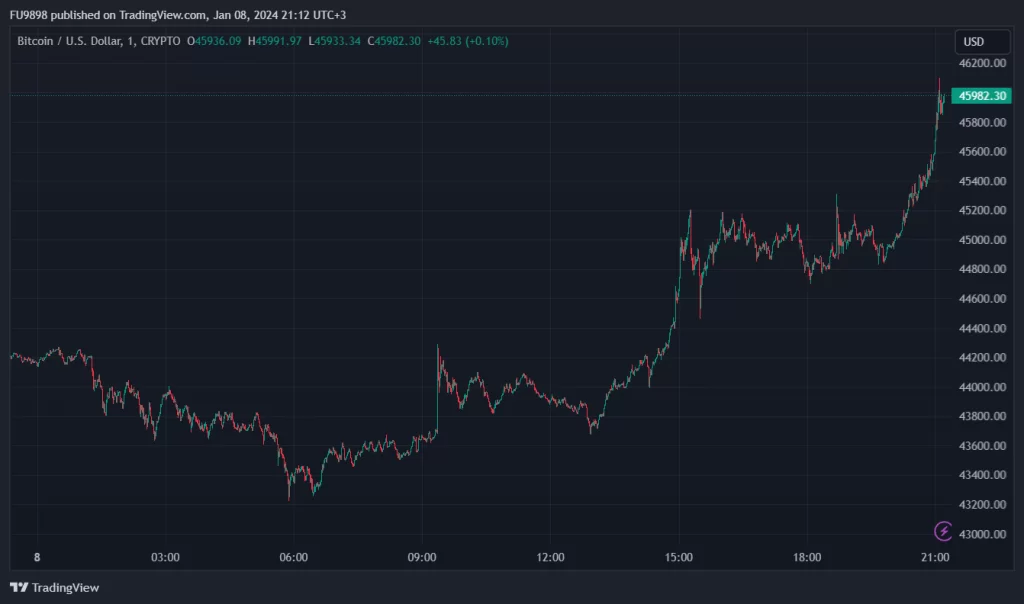The height and width of the screenshot is (604, 1024).
Task: Open the USD currency selector
Action: [973, 42]
